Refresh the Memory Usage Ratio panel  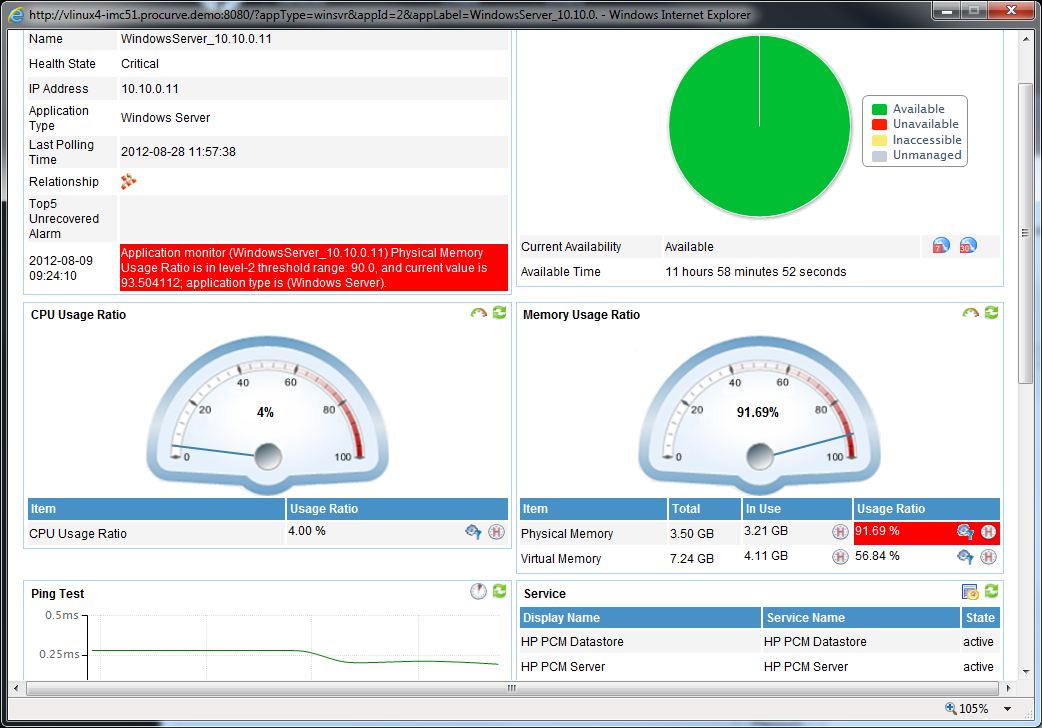(x=990, y=313)
